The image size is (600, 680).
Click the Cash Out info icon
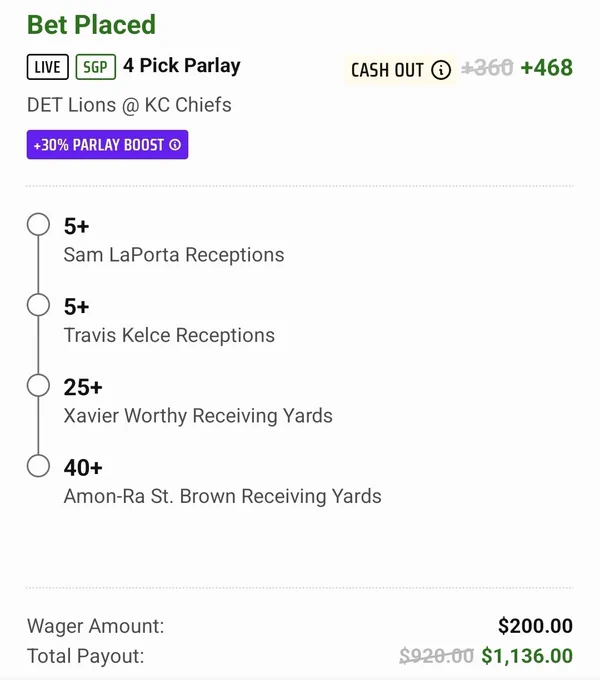coord(441,70)
